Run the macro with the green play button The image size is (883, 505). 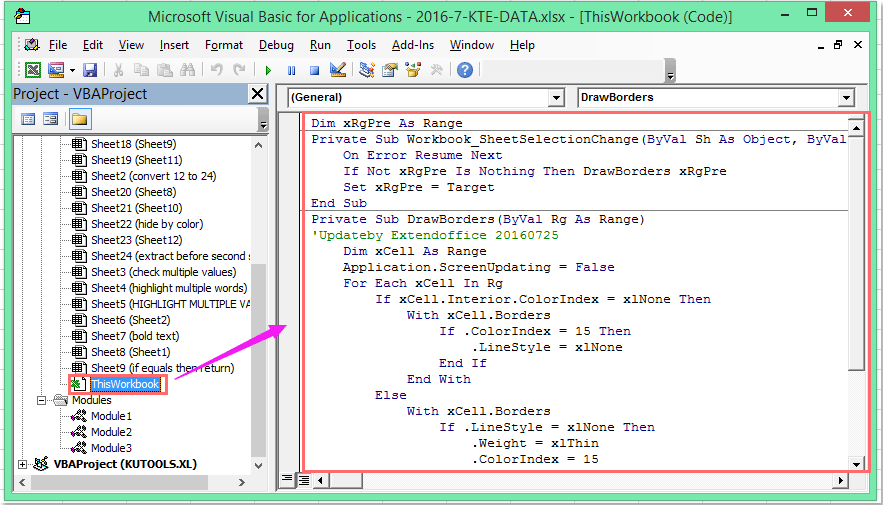(x=267, y=70)
